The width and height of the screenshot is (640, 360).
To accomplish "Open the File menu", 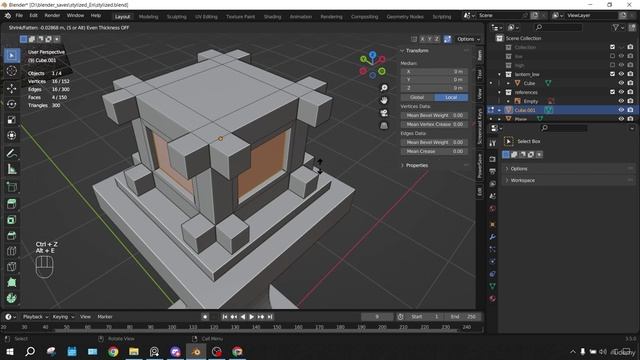I will (x=19, y=16).
